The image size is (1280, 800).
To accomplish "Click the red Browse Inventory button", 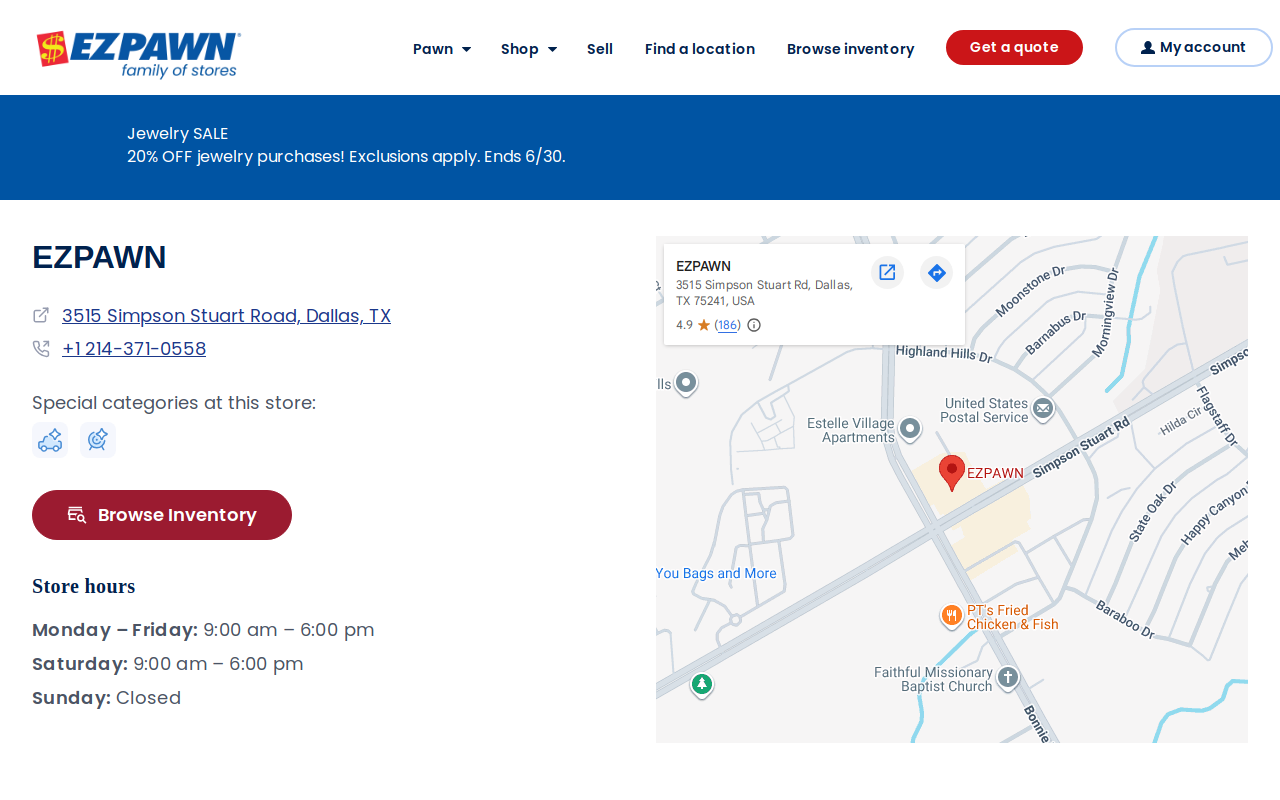I will click(162, 515).
